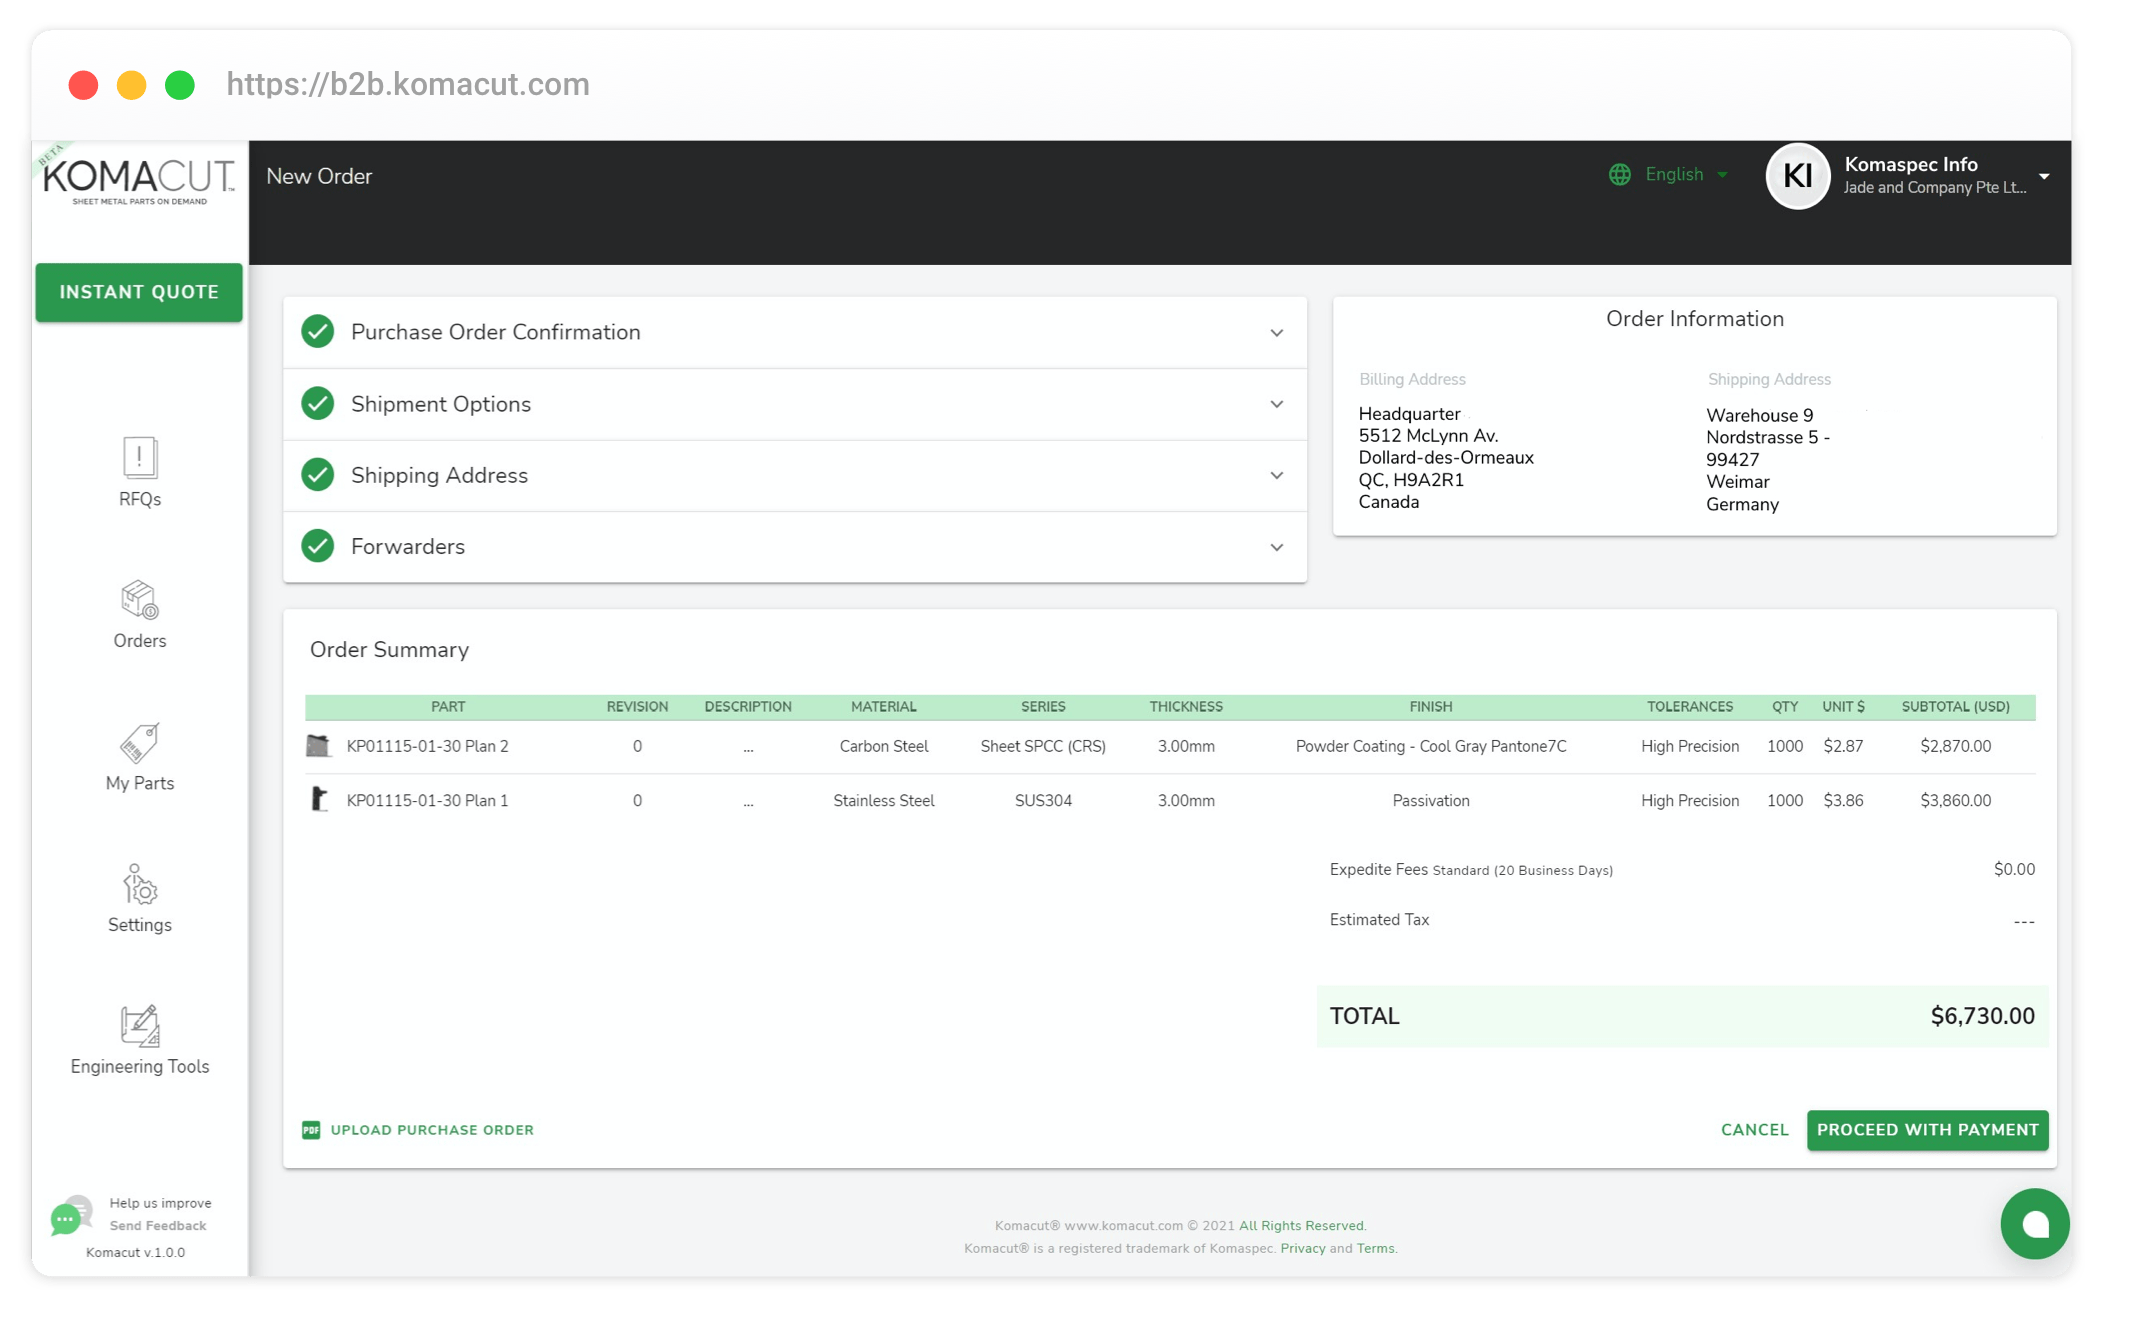Expand the Shipping Address section chevron

coord(1276,476)
